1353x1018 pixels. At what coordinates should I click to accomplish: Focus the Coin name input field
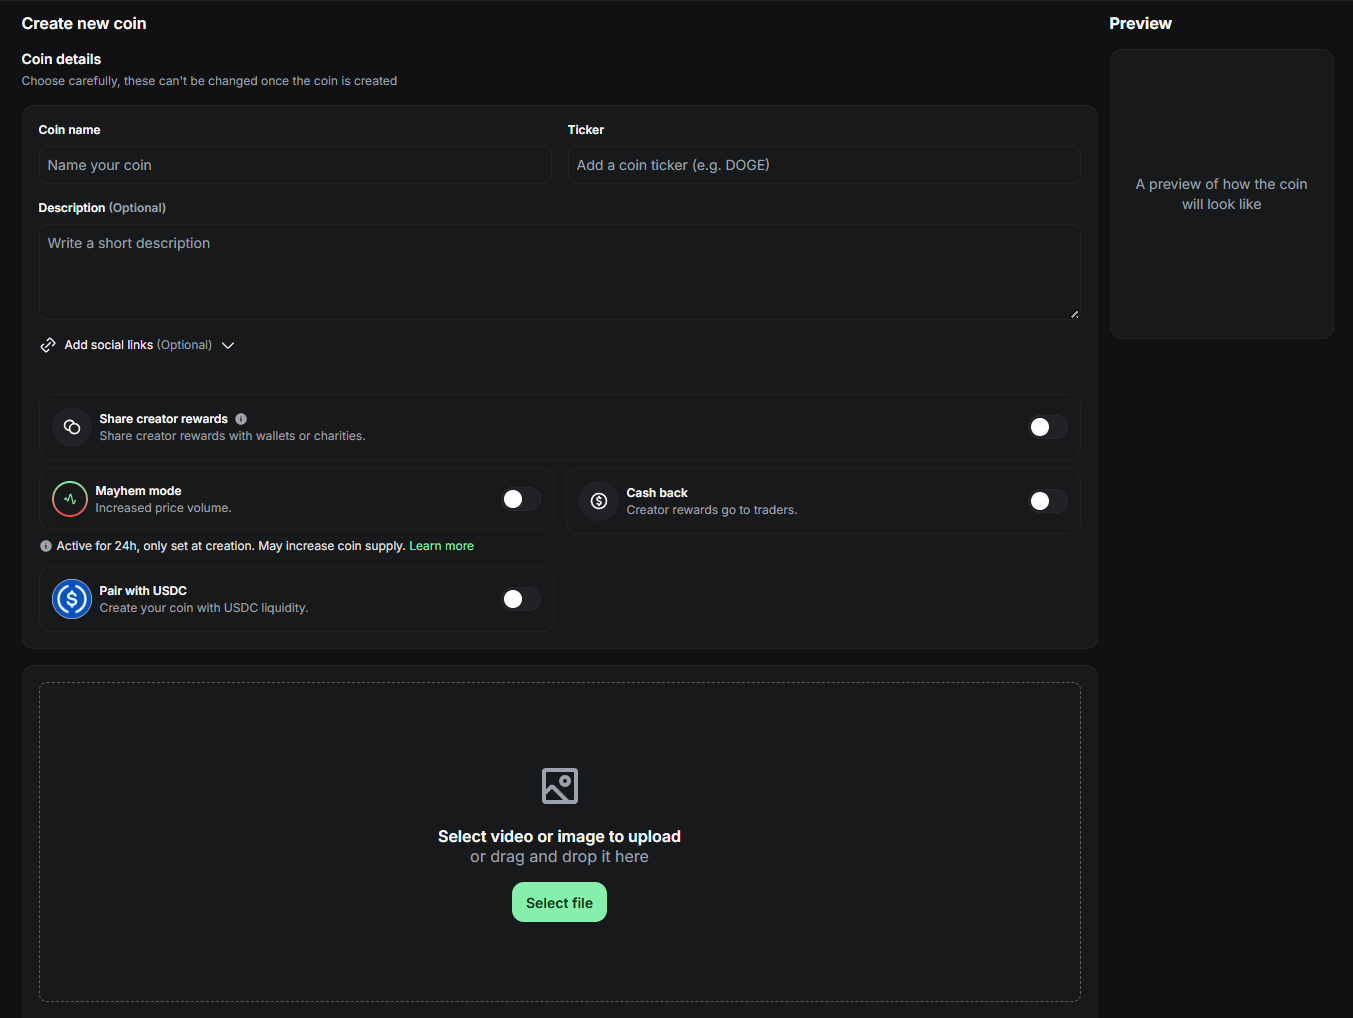click(295, 165)
